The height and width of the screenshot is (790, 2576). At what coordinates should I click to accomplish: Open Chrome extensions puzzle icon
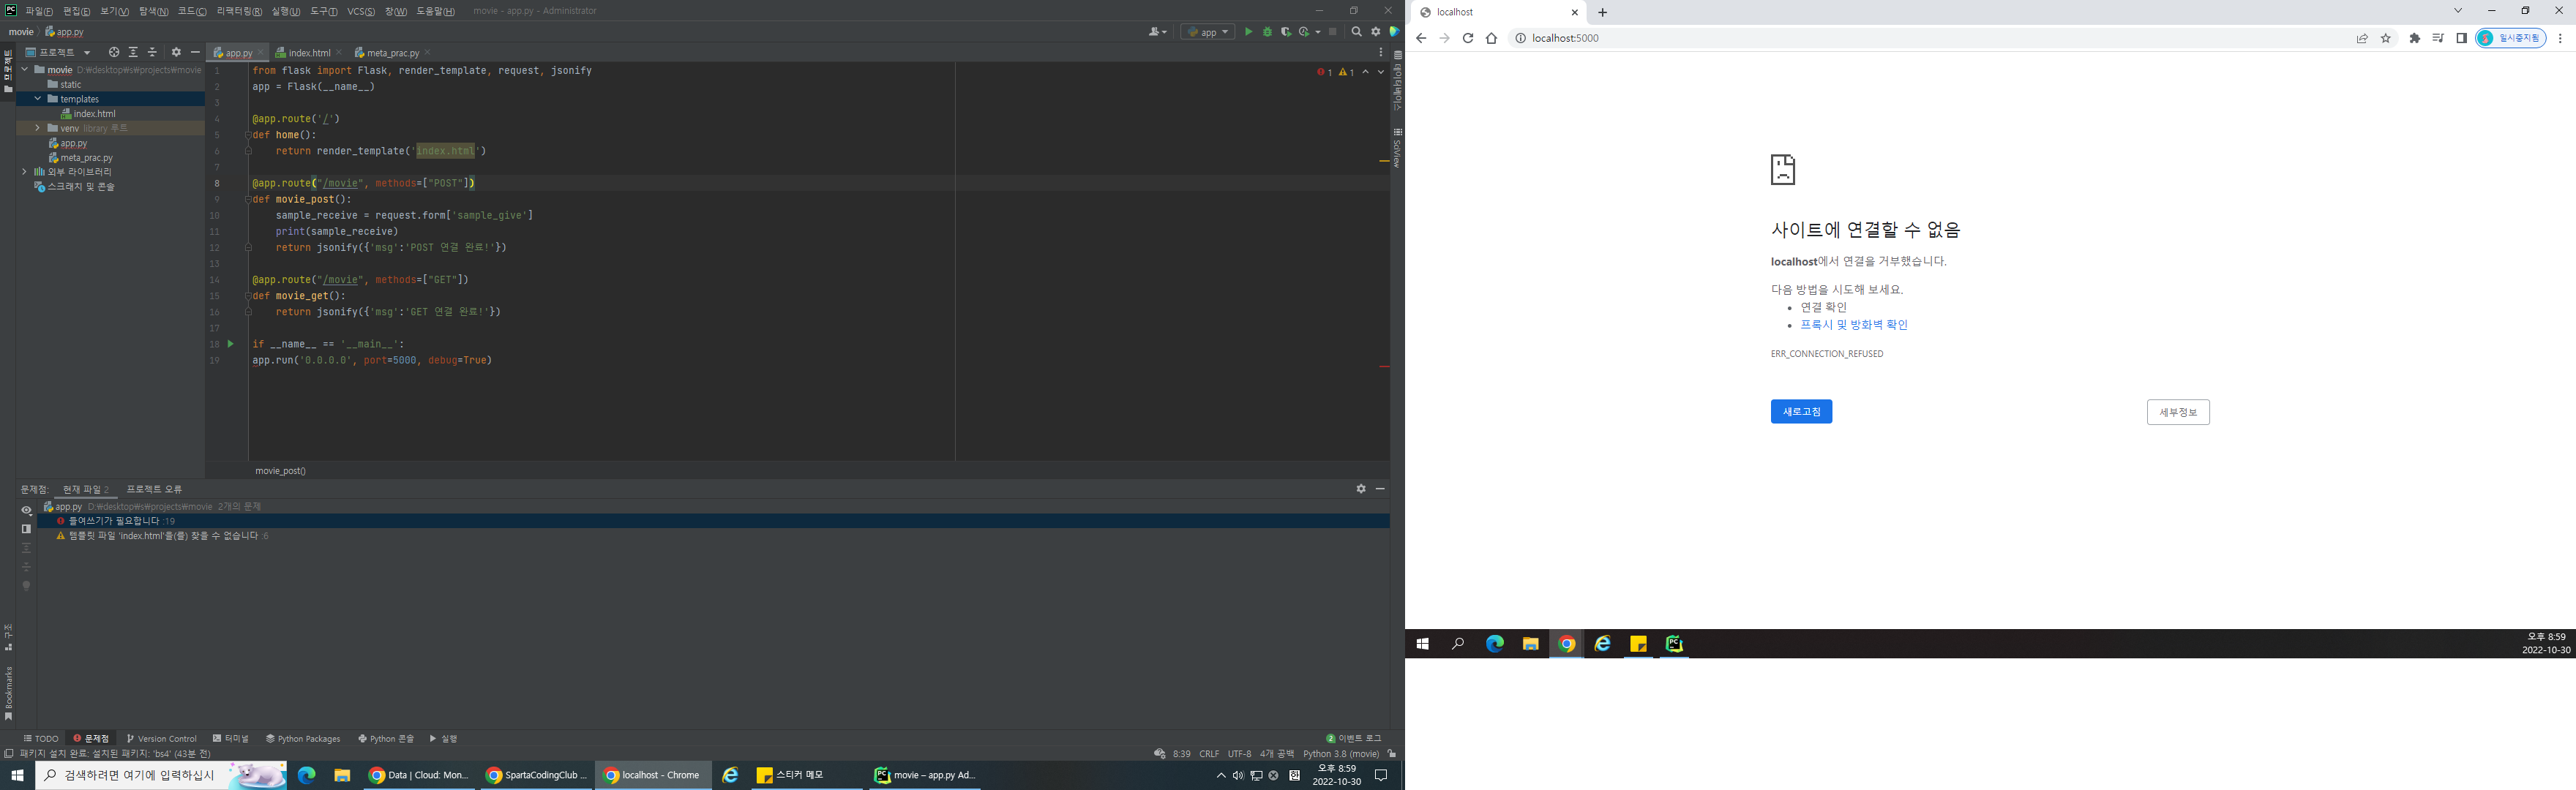2415,38
